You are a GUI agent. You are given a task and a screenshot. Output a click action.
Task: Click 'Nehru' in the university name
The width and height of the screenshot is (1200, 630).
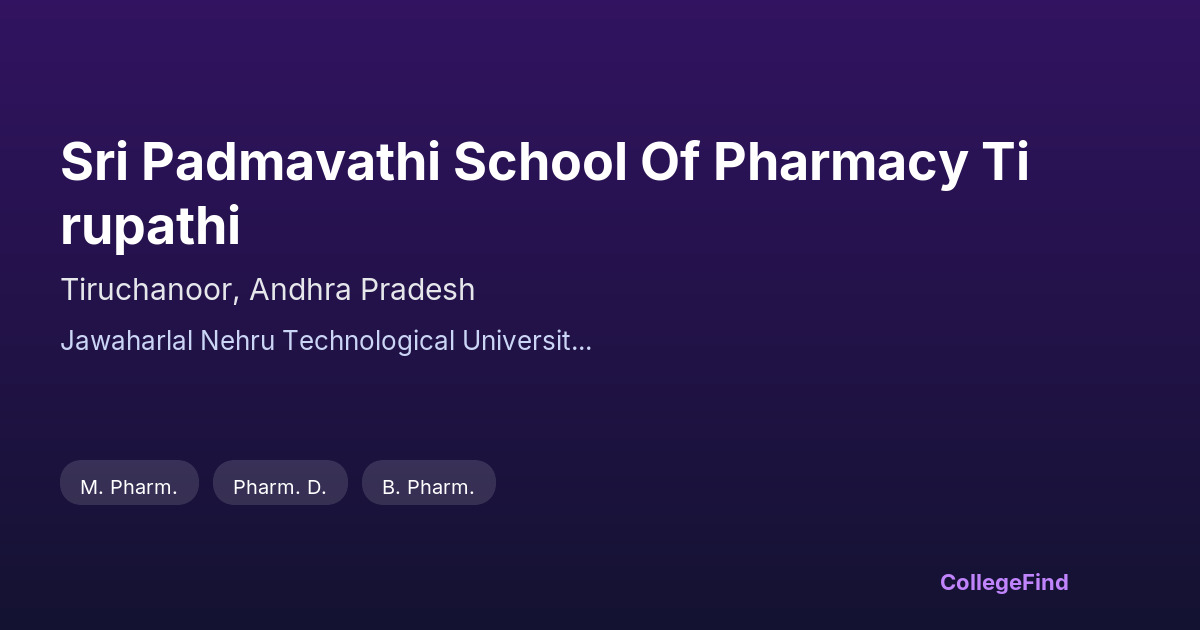click(237, 341)
